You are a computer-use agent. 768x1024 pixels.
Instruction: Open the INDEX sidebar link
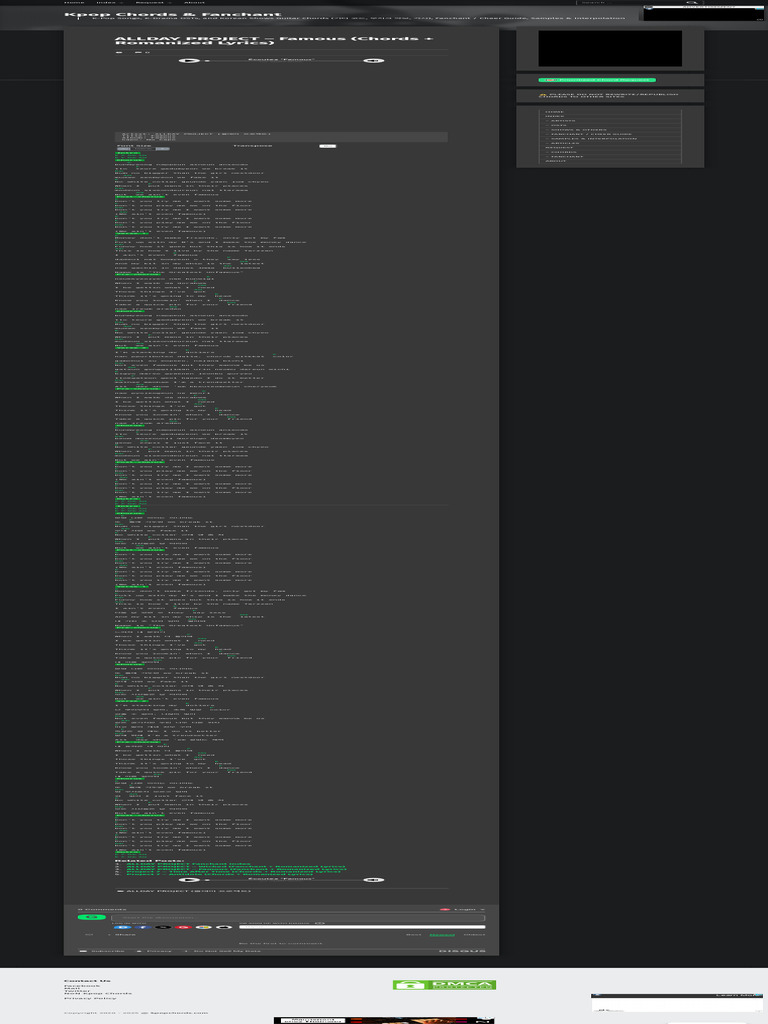click(555, 116)
